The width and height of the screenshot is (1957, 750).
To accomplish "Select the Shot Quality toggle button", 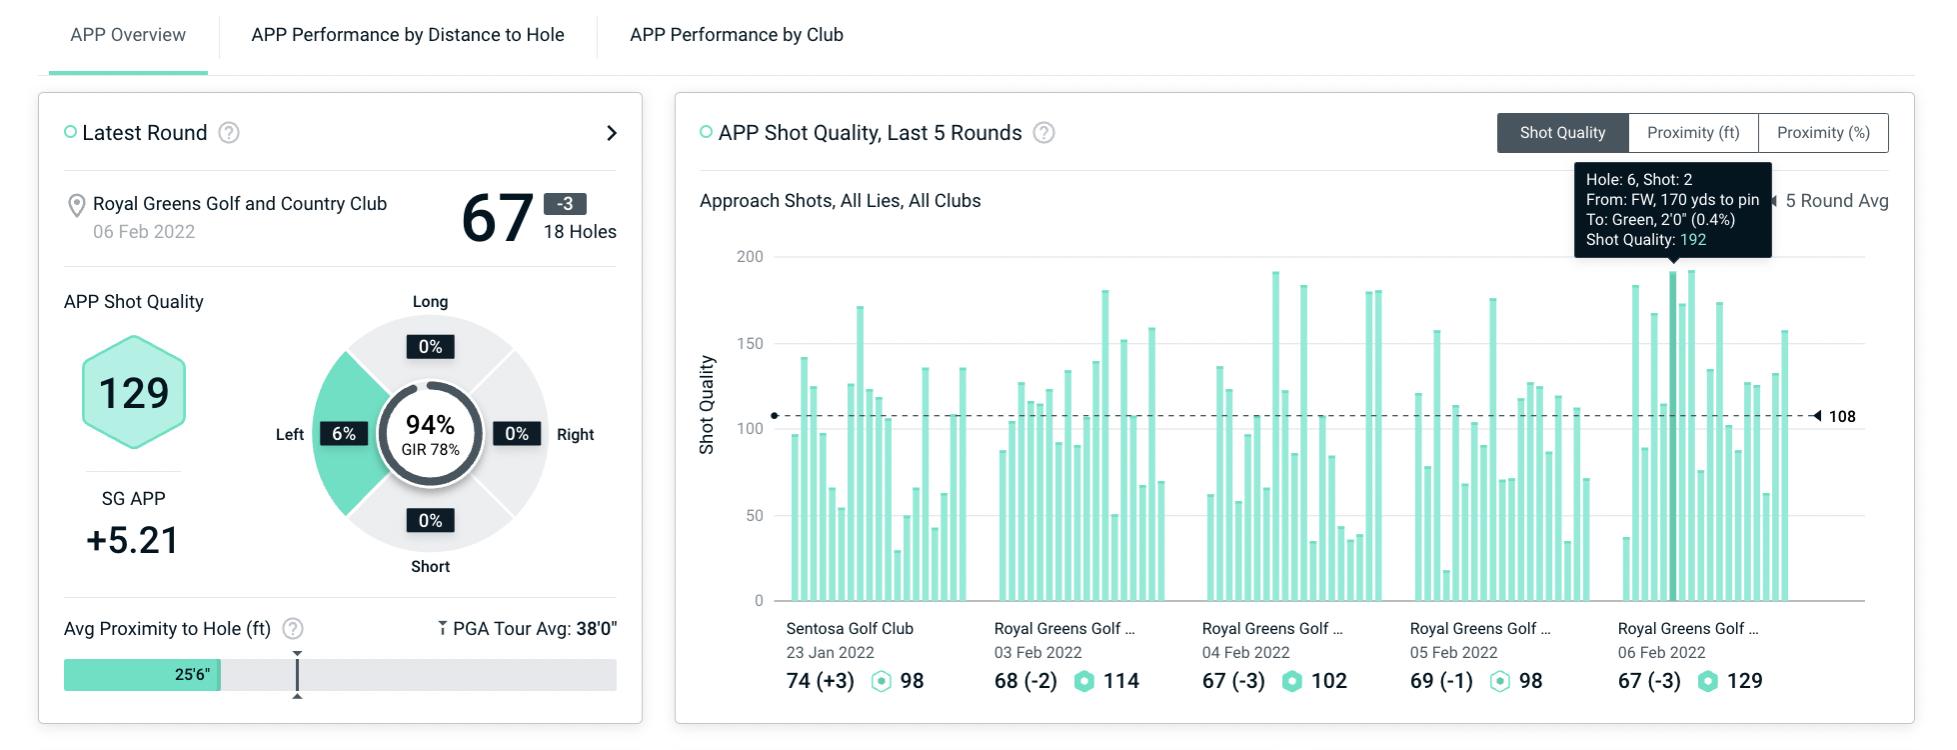I will pyautogui.click(x=1563, y=133).
